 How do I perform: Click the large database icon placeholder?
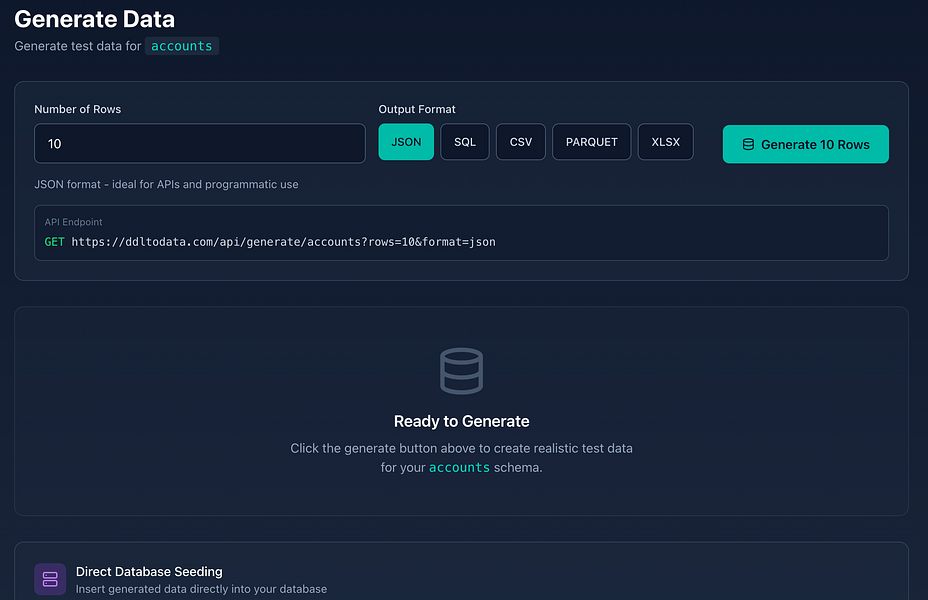462,371
